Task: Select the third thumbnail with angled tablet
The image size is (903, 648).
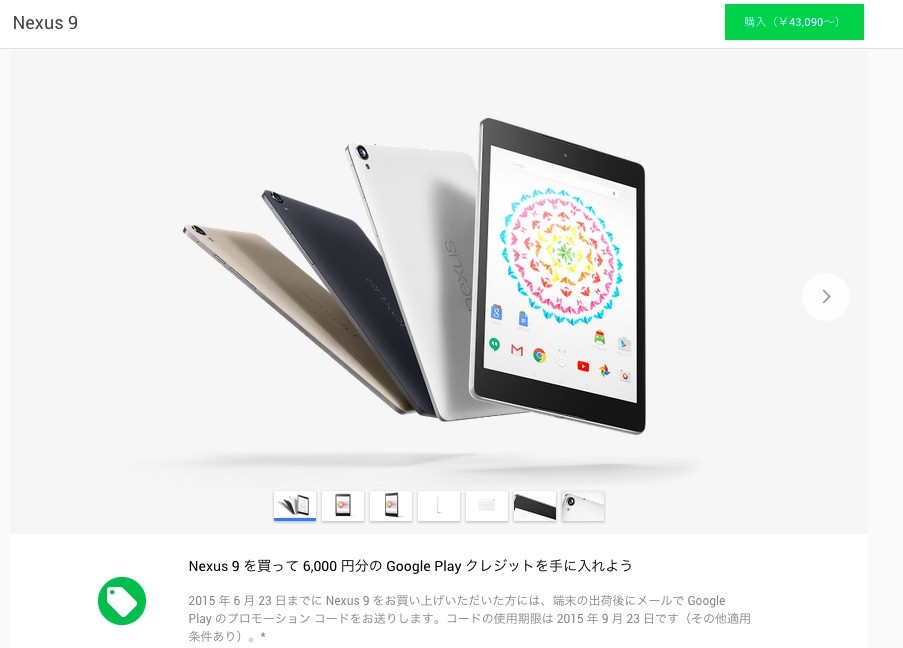Action: click(x=391, y=506)
